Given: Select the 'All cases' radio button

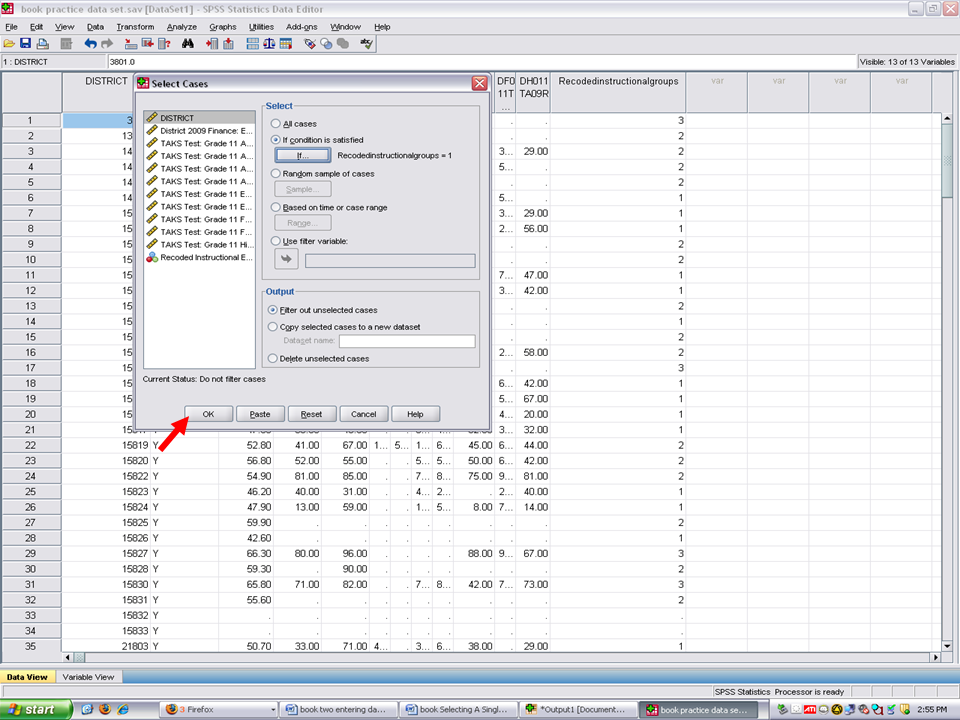Looking at the screenshot, I should pyautogui.click(x=274, y=123).
